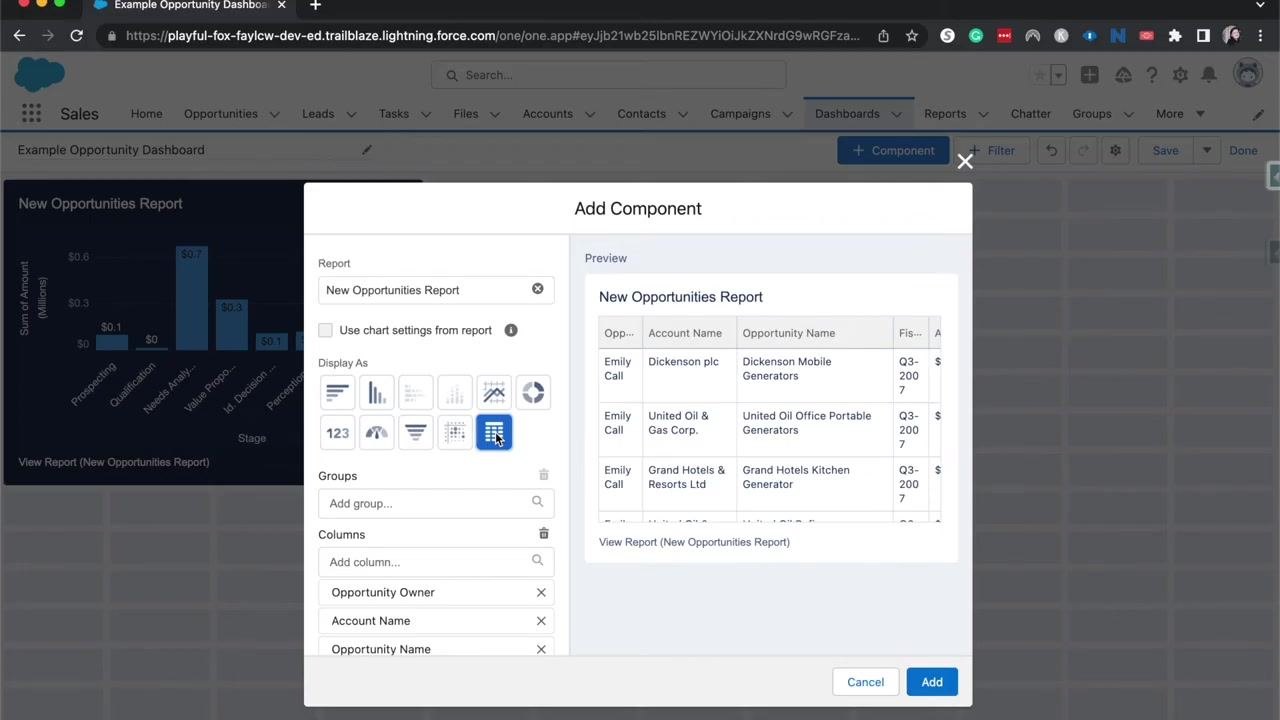Viewport: 1280px width, 720px height.
Task: Open the More navigation dropdown
Action: click(x=1180, y=114)
